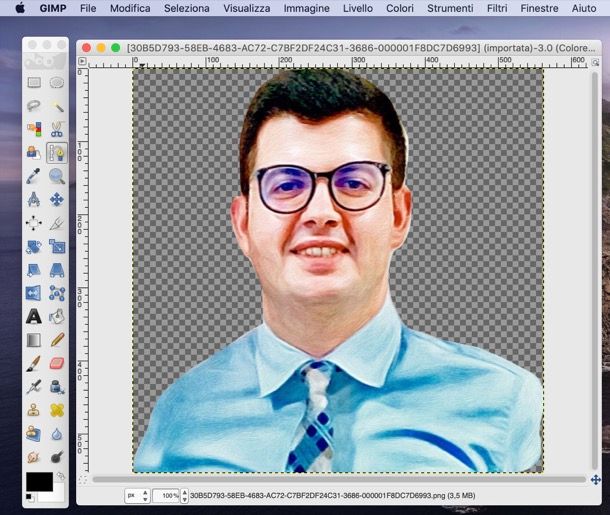Toggle Quick Mask at canvas bottom-left corner
The image size is (610, 515).
coord(82,480)
